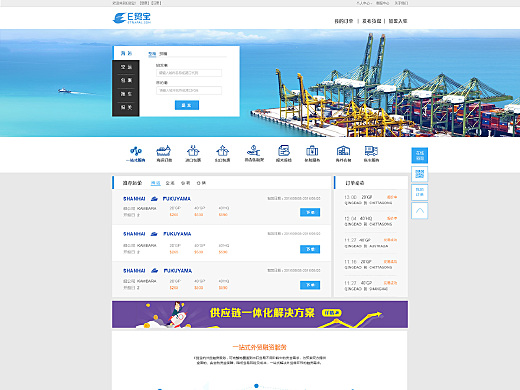The height and width of the screenshot is (390, 520).
Task: Open the 11:22 40GP order update
Action: point(370,286)
